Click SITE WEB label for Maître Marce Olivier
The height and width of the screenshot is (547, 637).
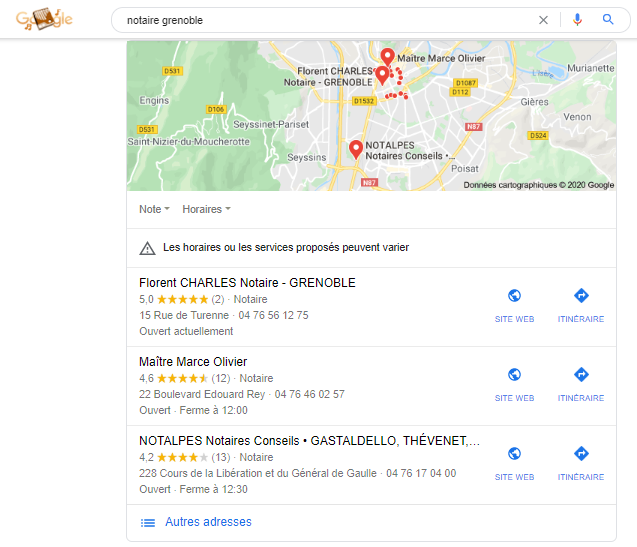click(x=514, y=398)
